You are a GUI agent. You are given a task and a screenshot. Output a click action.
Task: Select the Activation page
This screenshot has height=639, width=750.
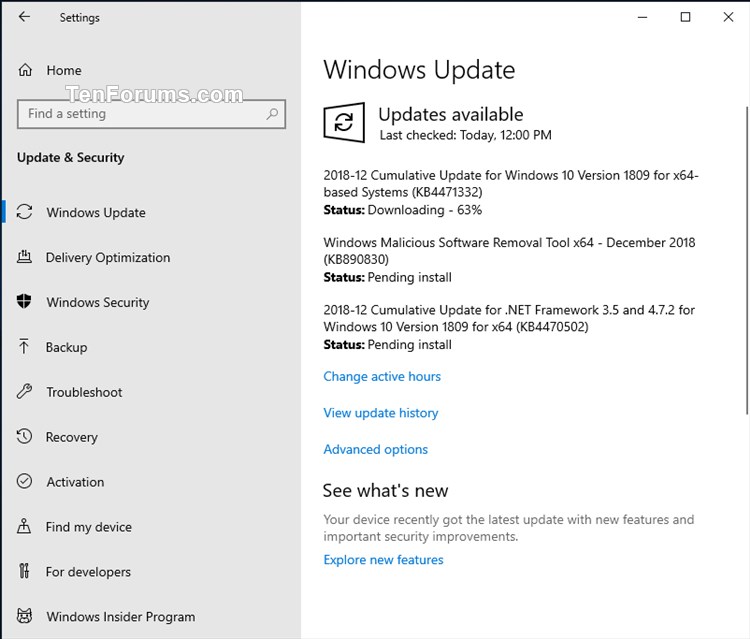75,482
